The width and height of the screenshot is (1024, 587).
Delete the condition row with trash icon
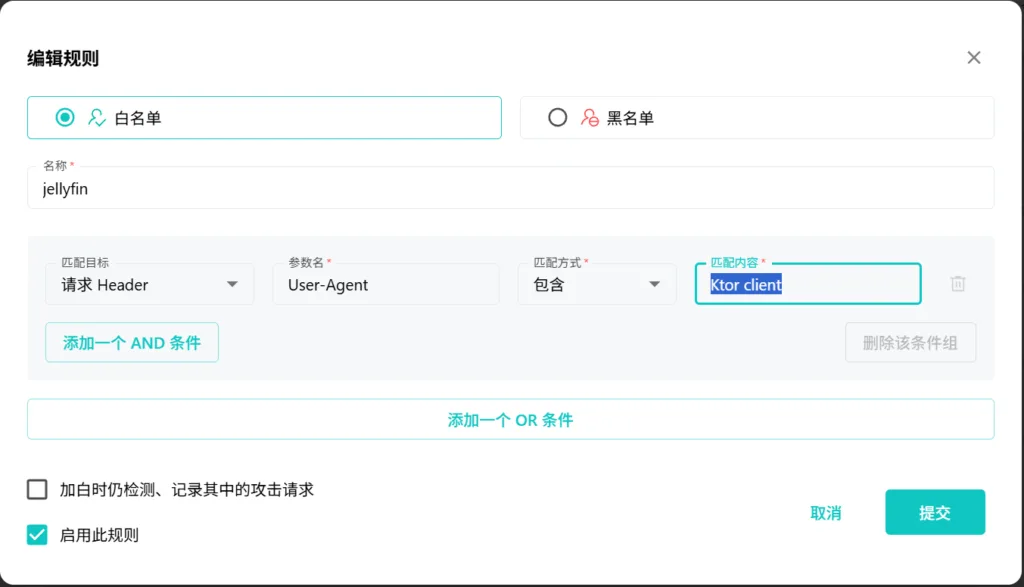(958, 284)
